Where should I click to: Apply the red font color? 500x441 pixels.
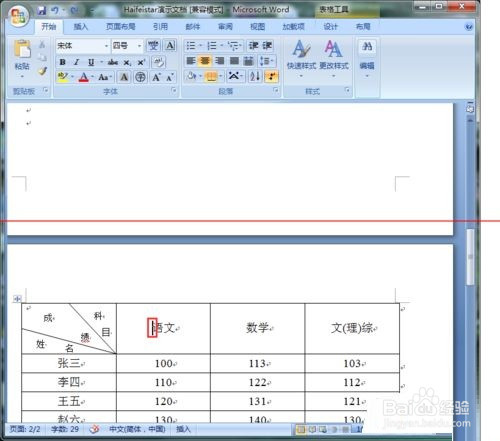[x=84, y=77]
